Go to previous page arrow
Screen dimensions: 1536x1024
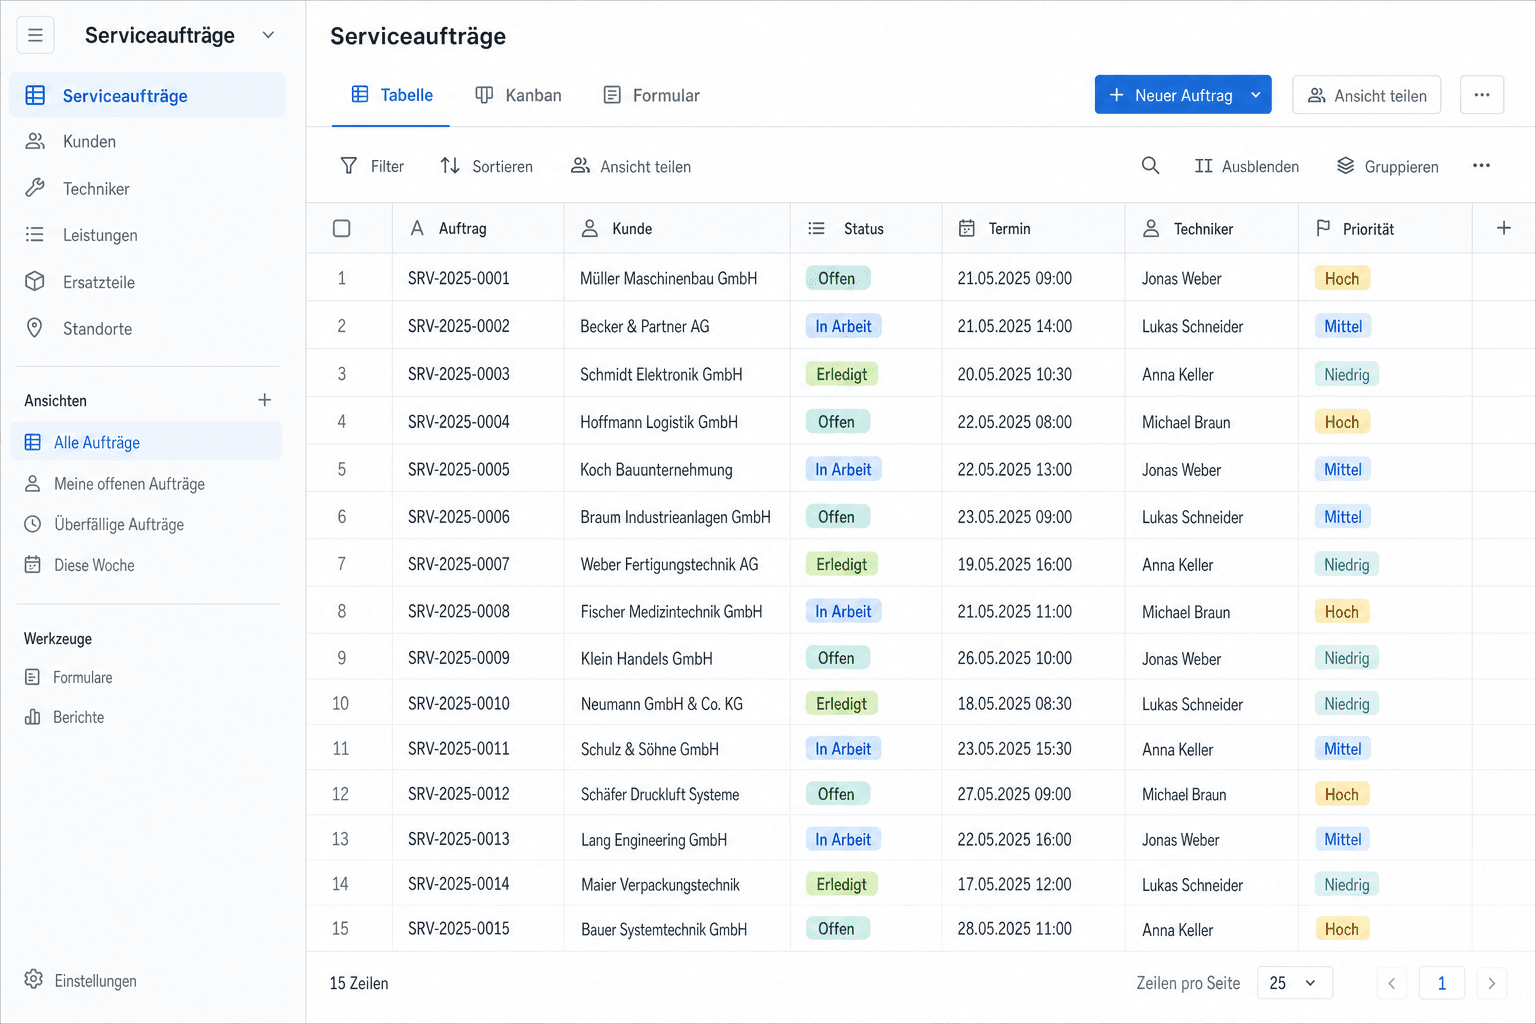coord(1391,983)
